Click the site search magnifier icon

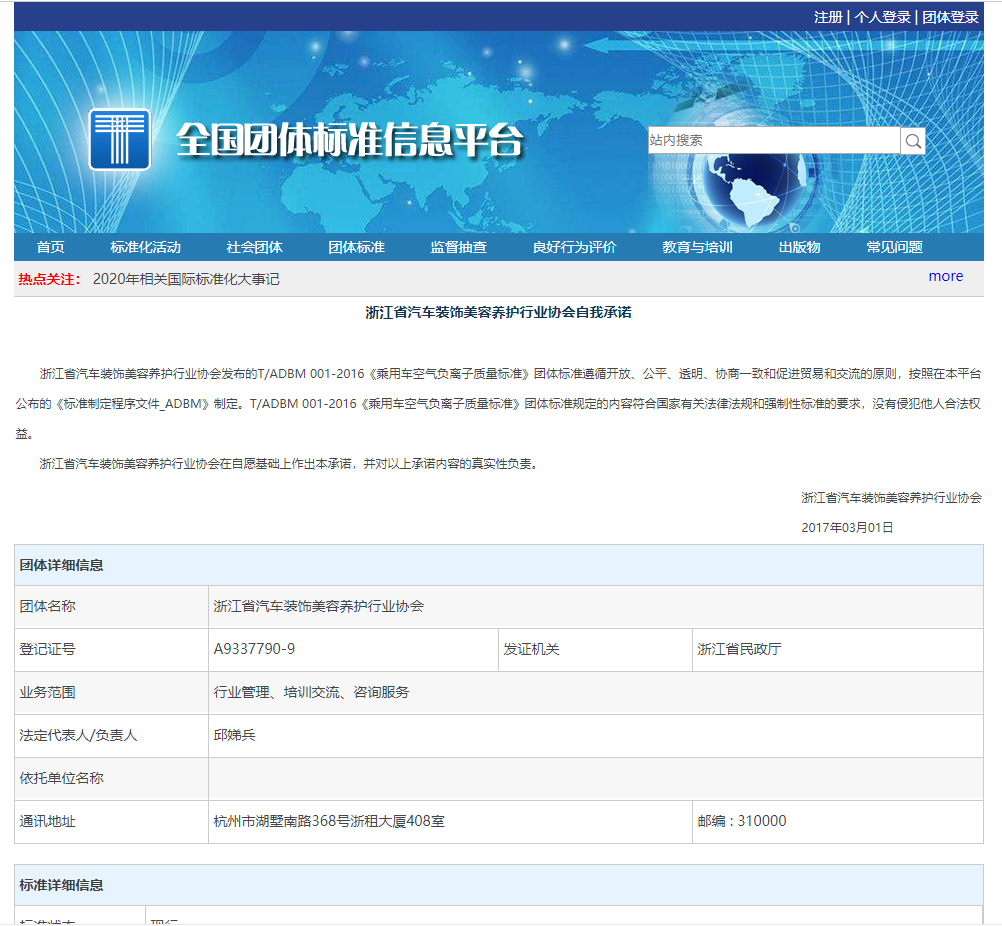click(x=911, y=140)
